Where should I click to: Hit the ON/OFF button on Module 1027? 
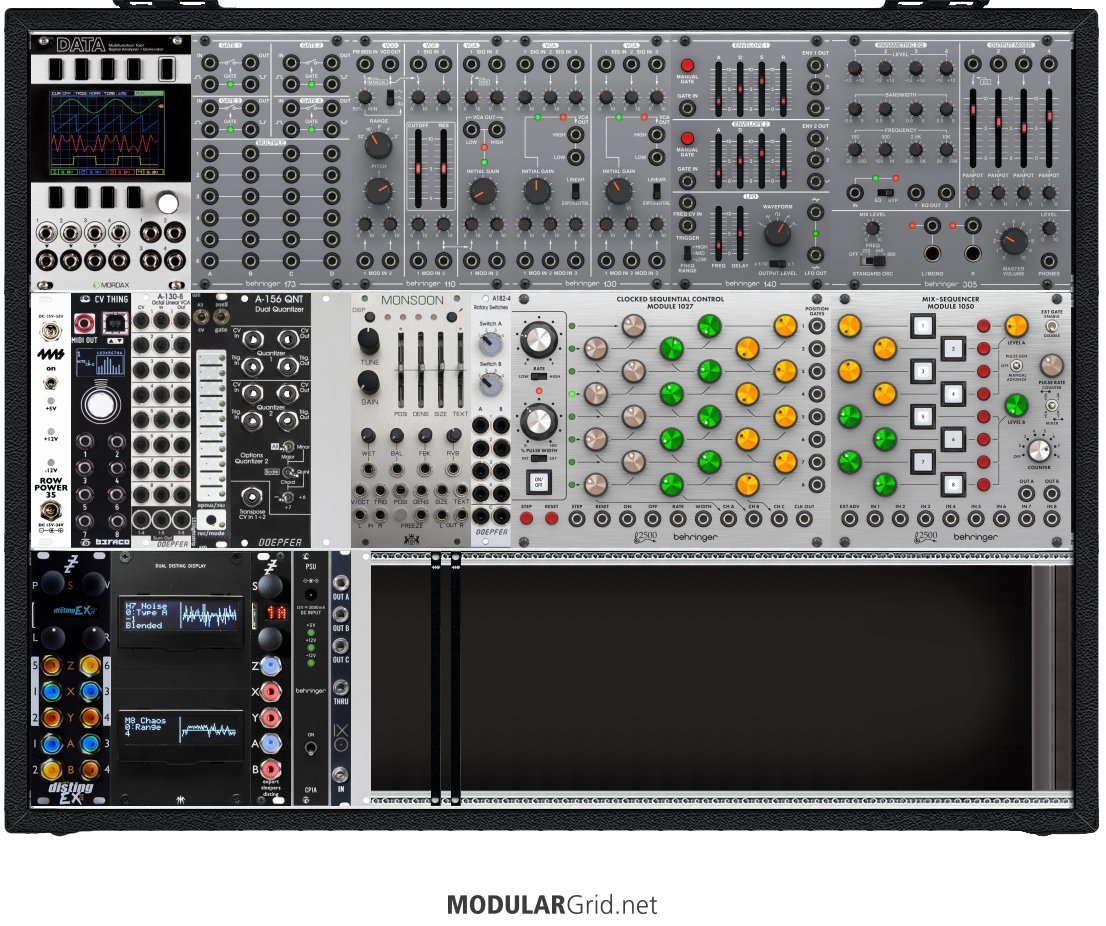[x=538, y=482]
